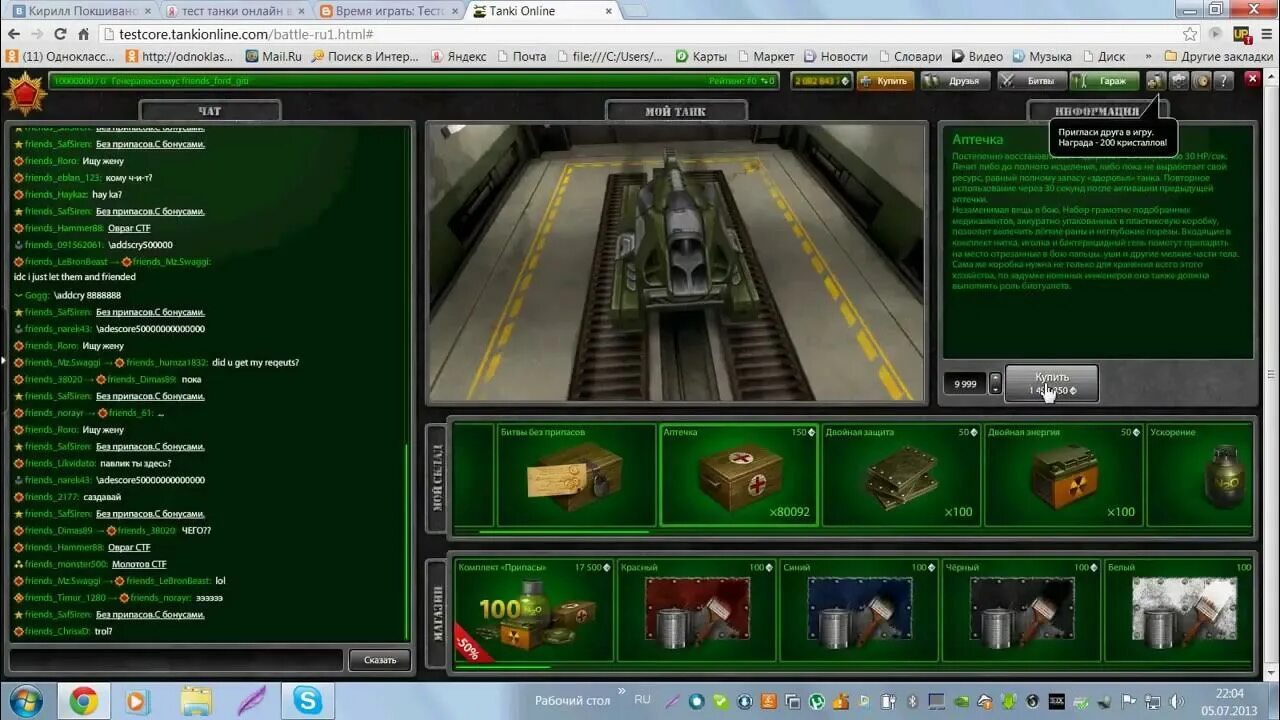Image resolution: width=1280 pixels, height=720 pixels.
Task: Open the Карты bookmark
Action: (701, 57)
